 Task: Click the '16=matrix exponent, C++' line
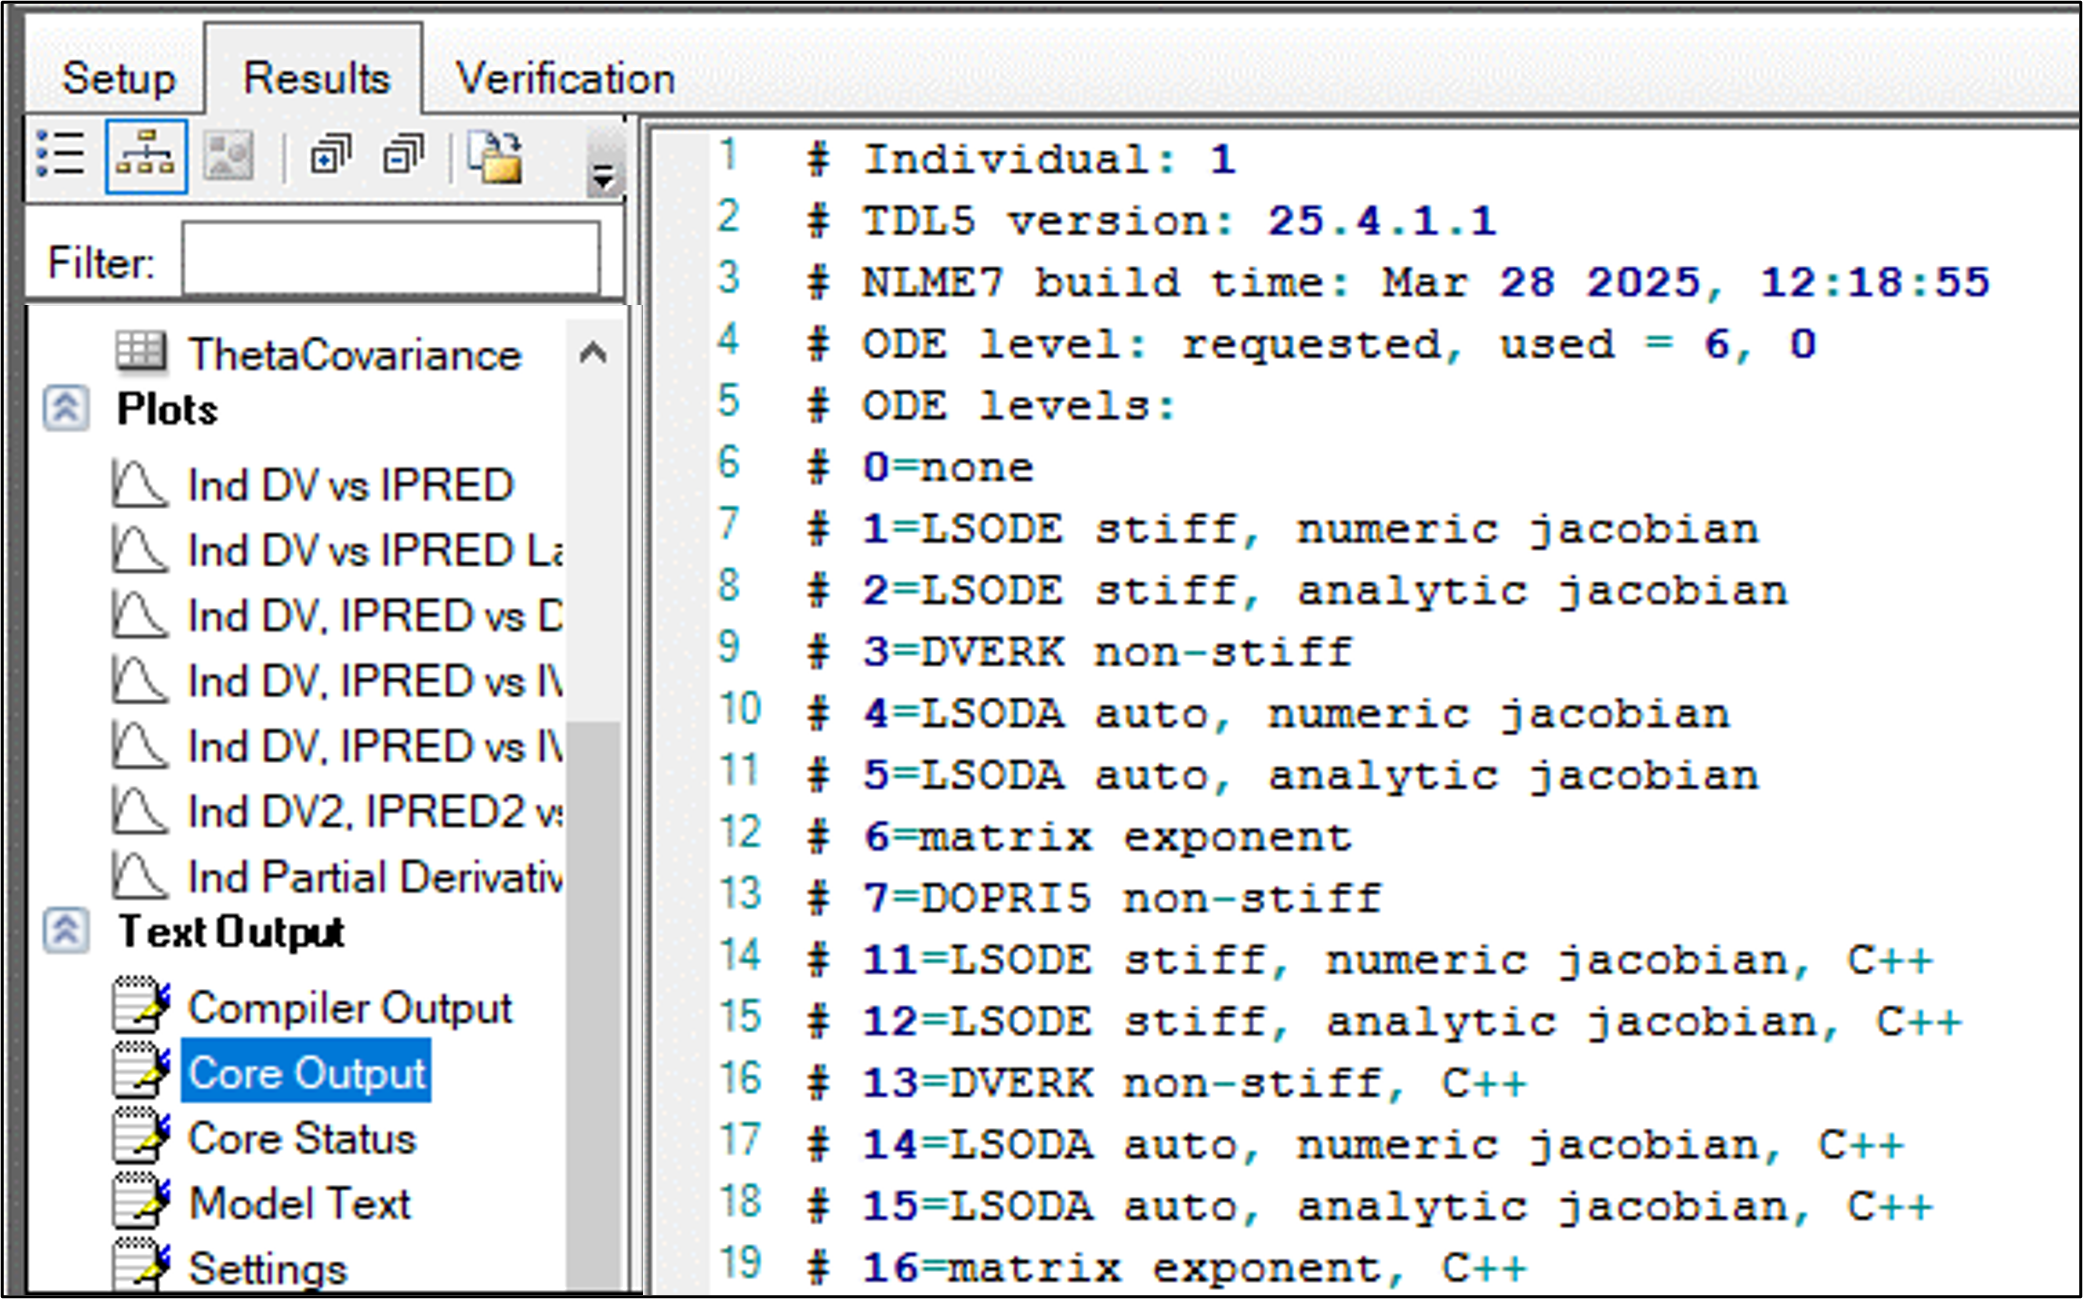(x=1167, y=1268)
